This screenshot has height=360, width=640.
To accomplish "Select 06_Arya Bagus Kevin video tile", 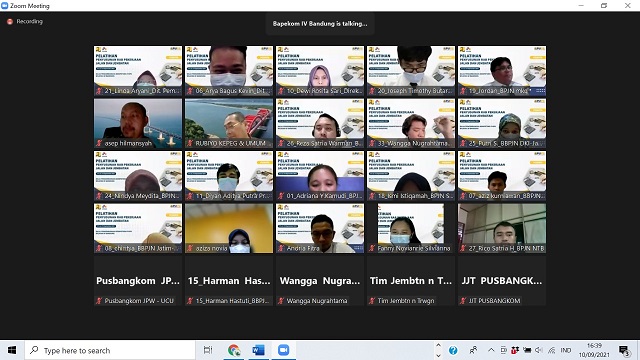I will point(229,71).
